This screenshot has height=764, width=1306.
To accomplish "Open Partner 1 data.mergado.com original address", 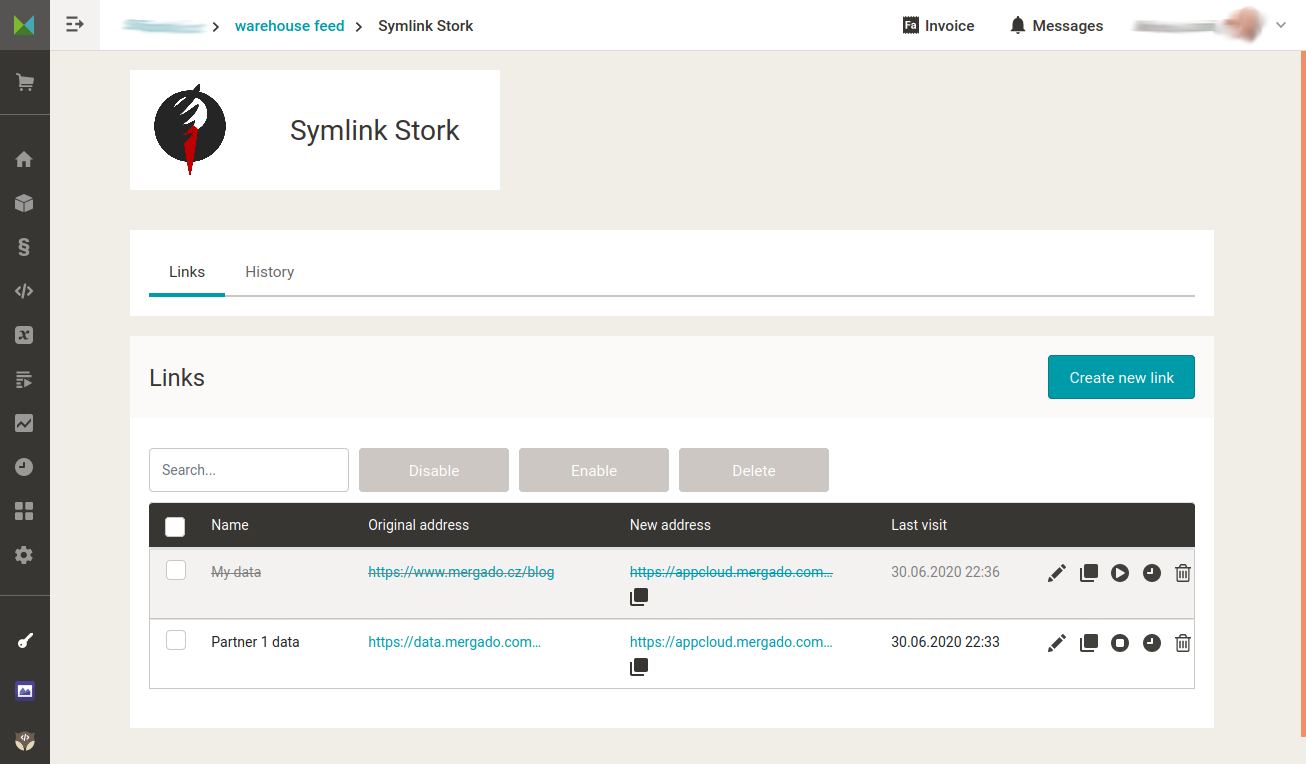I will point(454,642).
